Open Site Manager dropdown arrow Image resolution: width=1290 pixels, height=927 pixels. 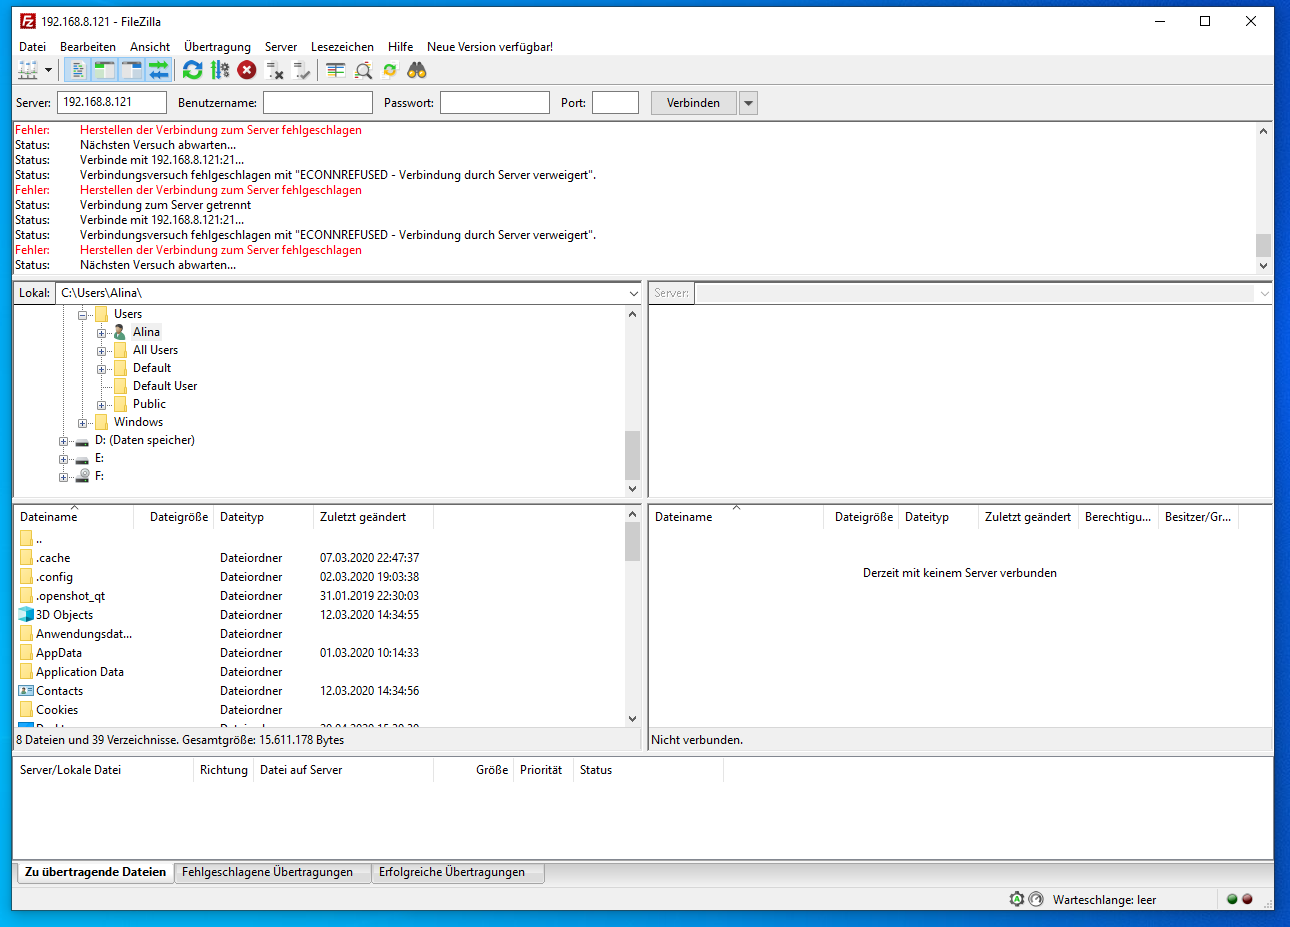(x=48, y=70)
